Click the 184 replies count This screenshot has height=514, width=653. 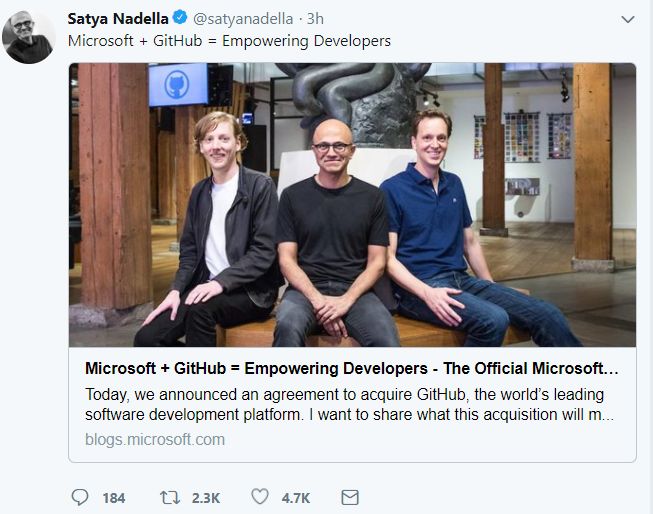(x=114, y=498)
